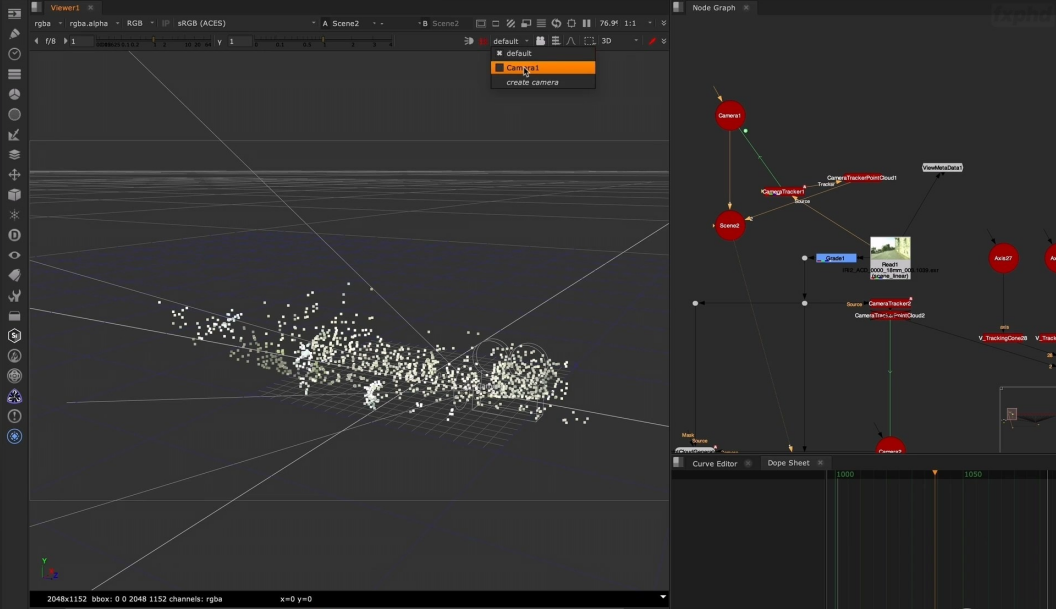This screenshot has width=1056, height=609.
Task: Open the wrench Other nodes menu
Action: pos(14,296)
